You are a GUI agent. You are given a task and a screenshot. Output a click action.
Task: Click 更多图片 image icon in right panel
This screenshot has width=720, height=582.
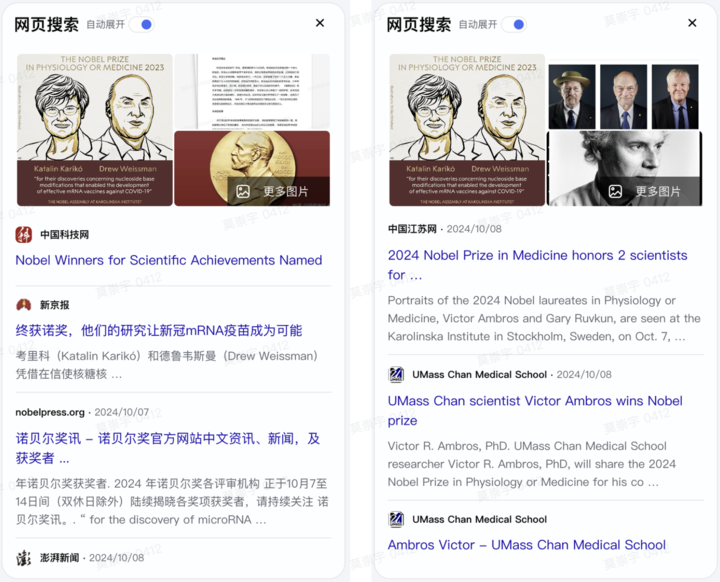615,192
